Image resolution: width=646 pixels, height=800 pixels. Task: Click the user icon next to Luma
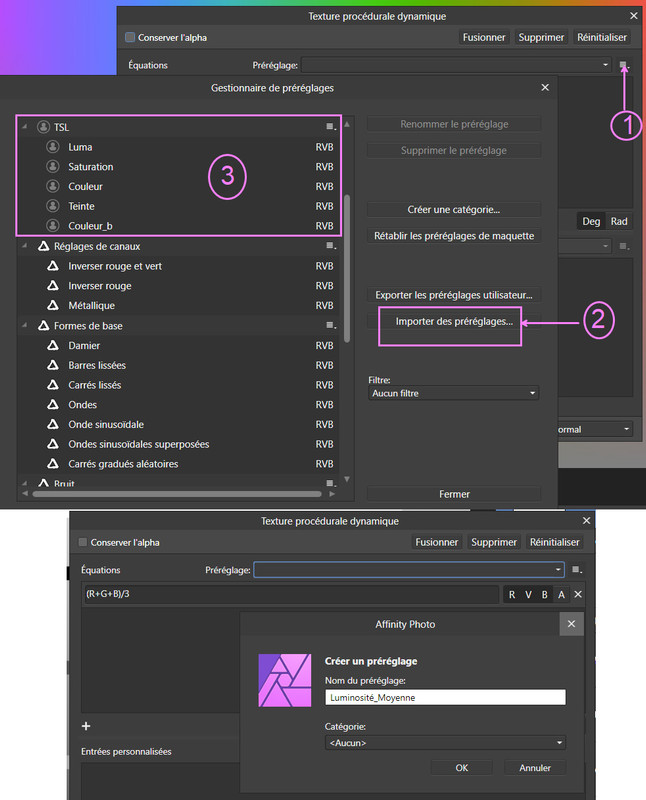coord(53,147)
